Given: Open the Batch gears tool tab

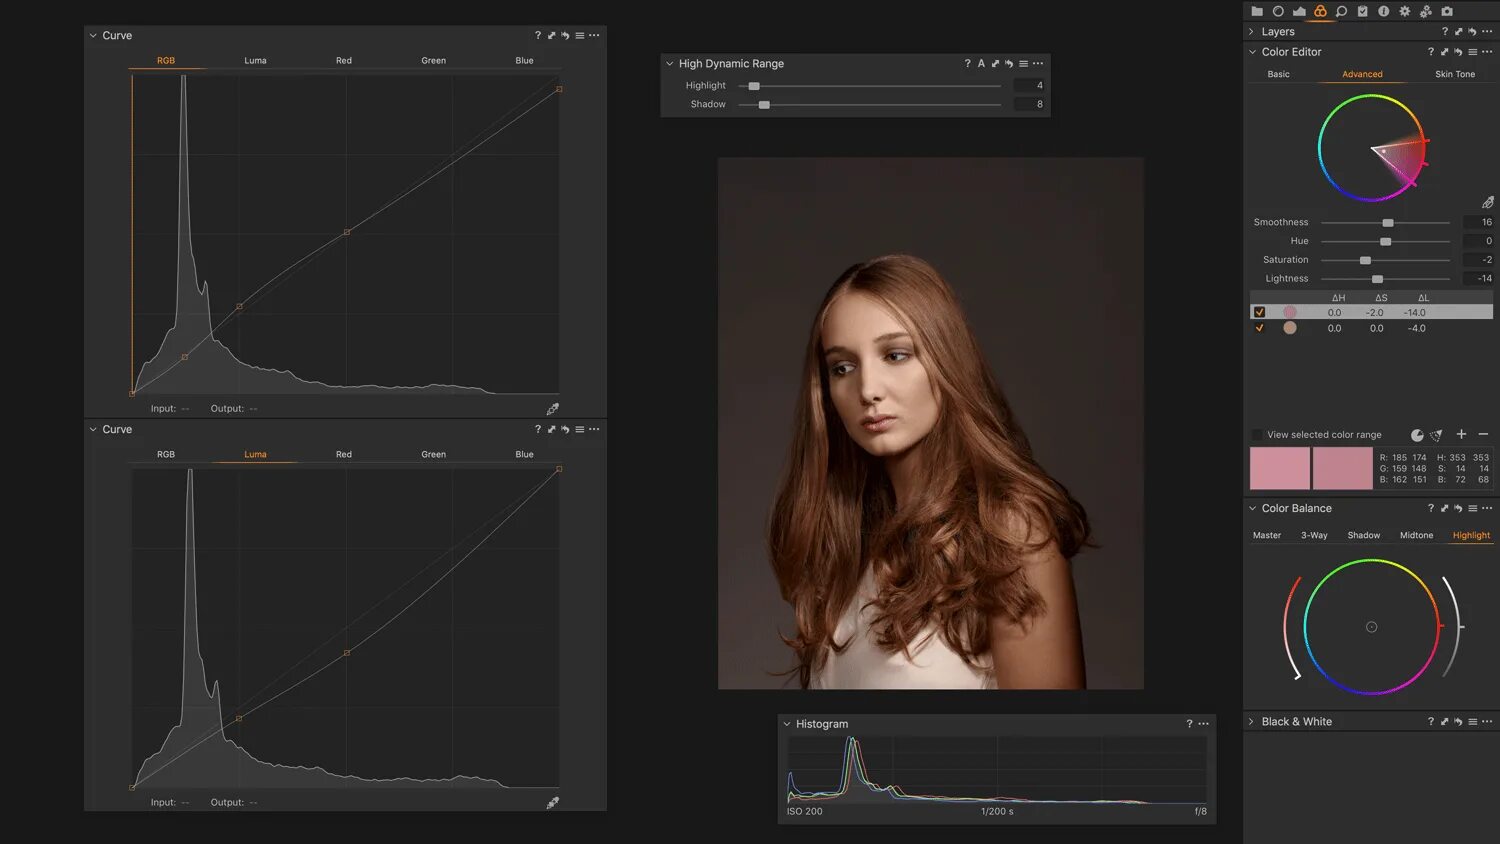Looking at the screenshot, I should (x=1426, y=11).
